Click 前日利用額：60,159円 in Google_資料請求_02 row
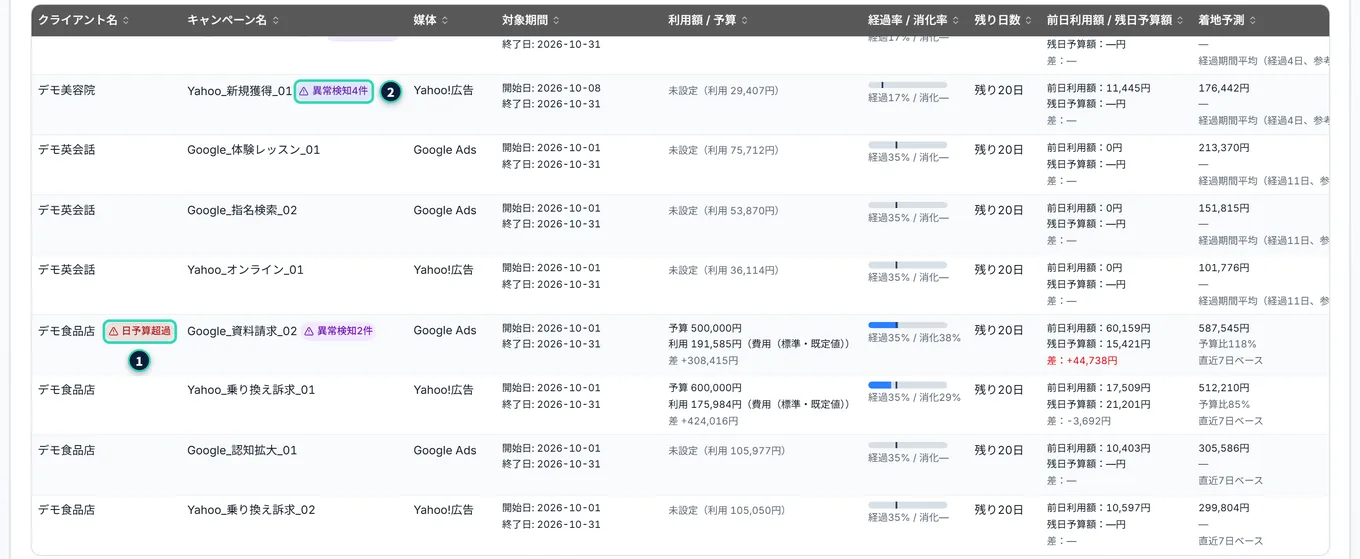Image resolution: width=1360 pixels, height=559 pixels. [x=1099, y=328]
